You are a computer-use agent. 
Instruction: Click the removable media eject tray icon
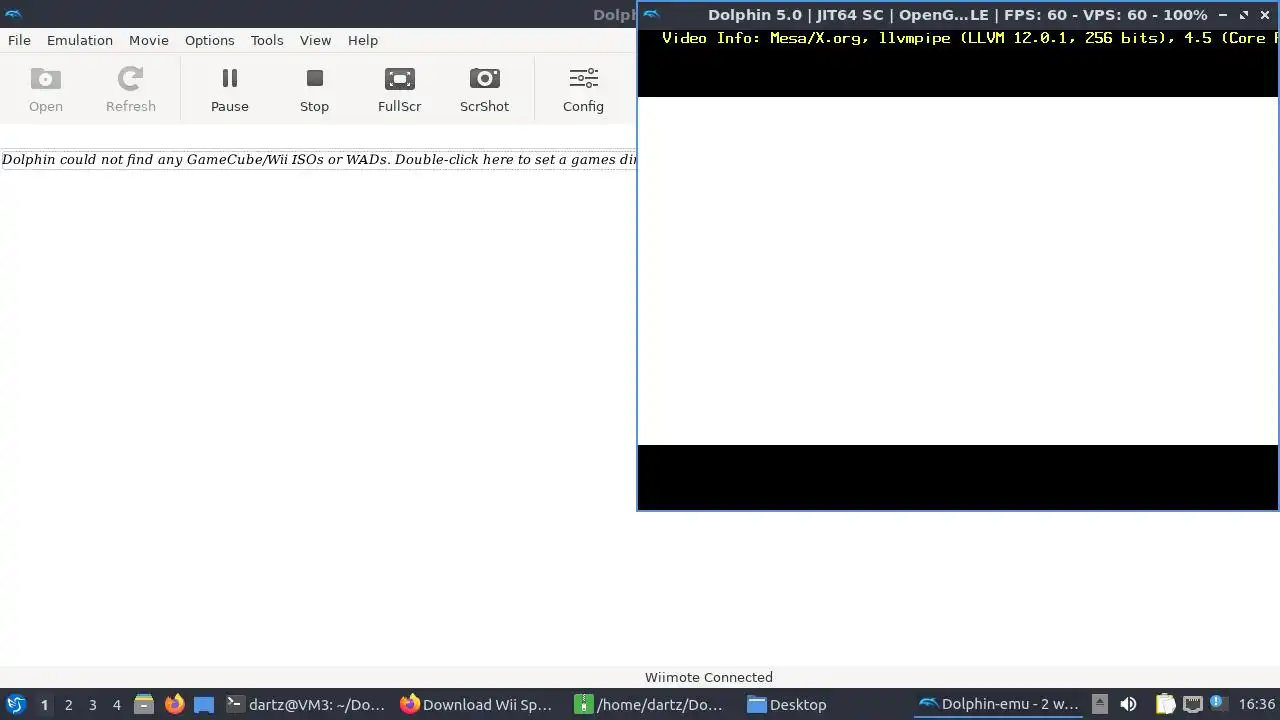click(x=1099, y=703)
